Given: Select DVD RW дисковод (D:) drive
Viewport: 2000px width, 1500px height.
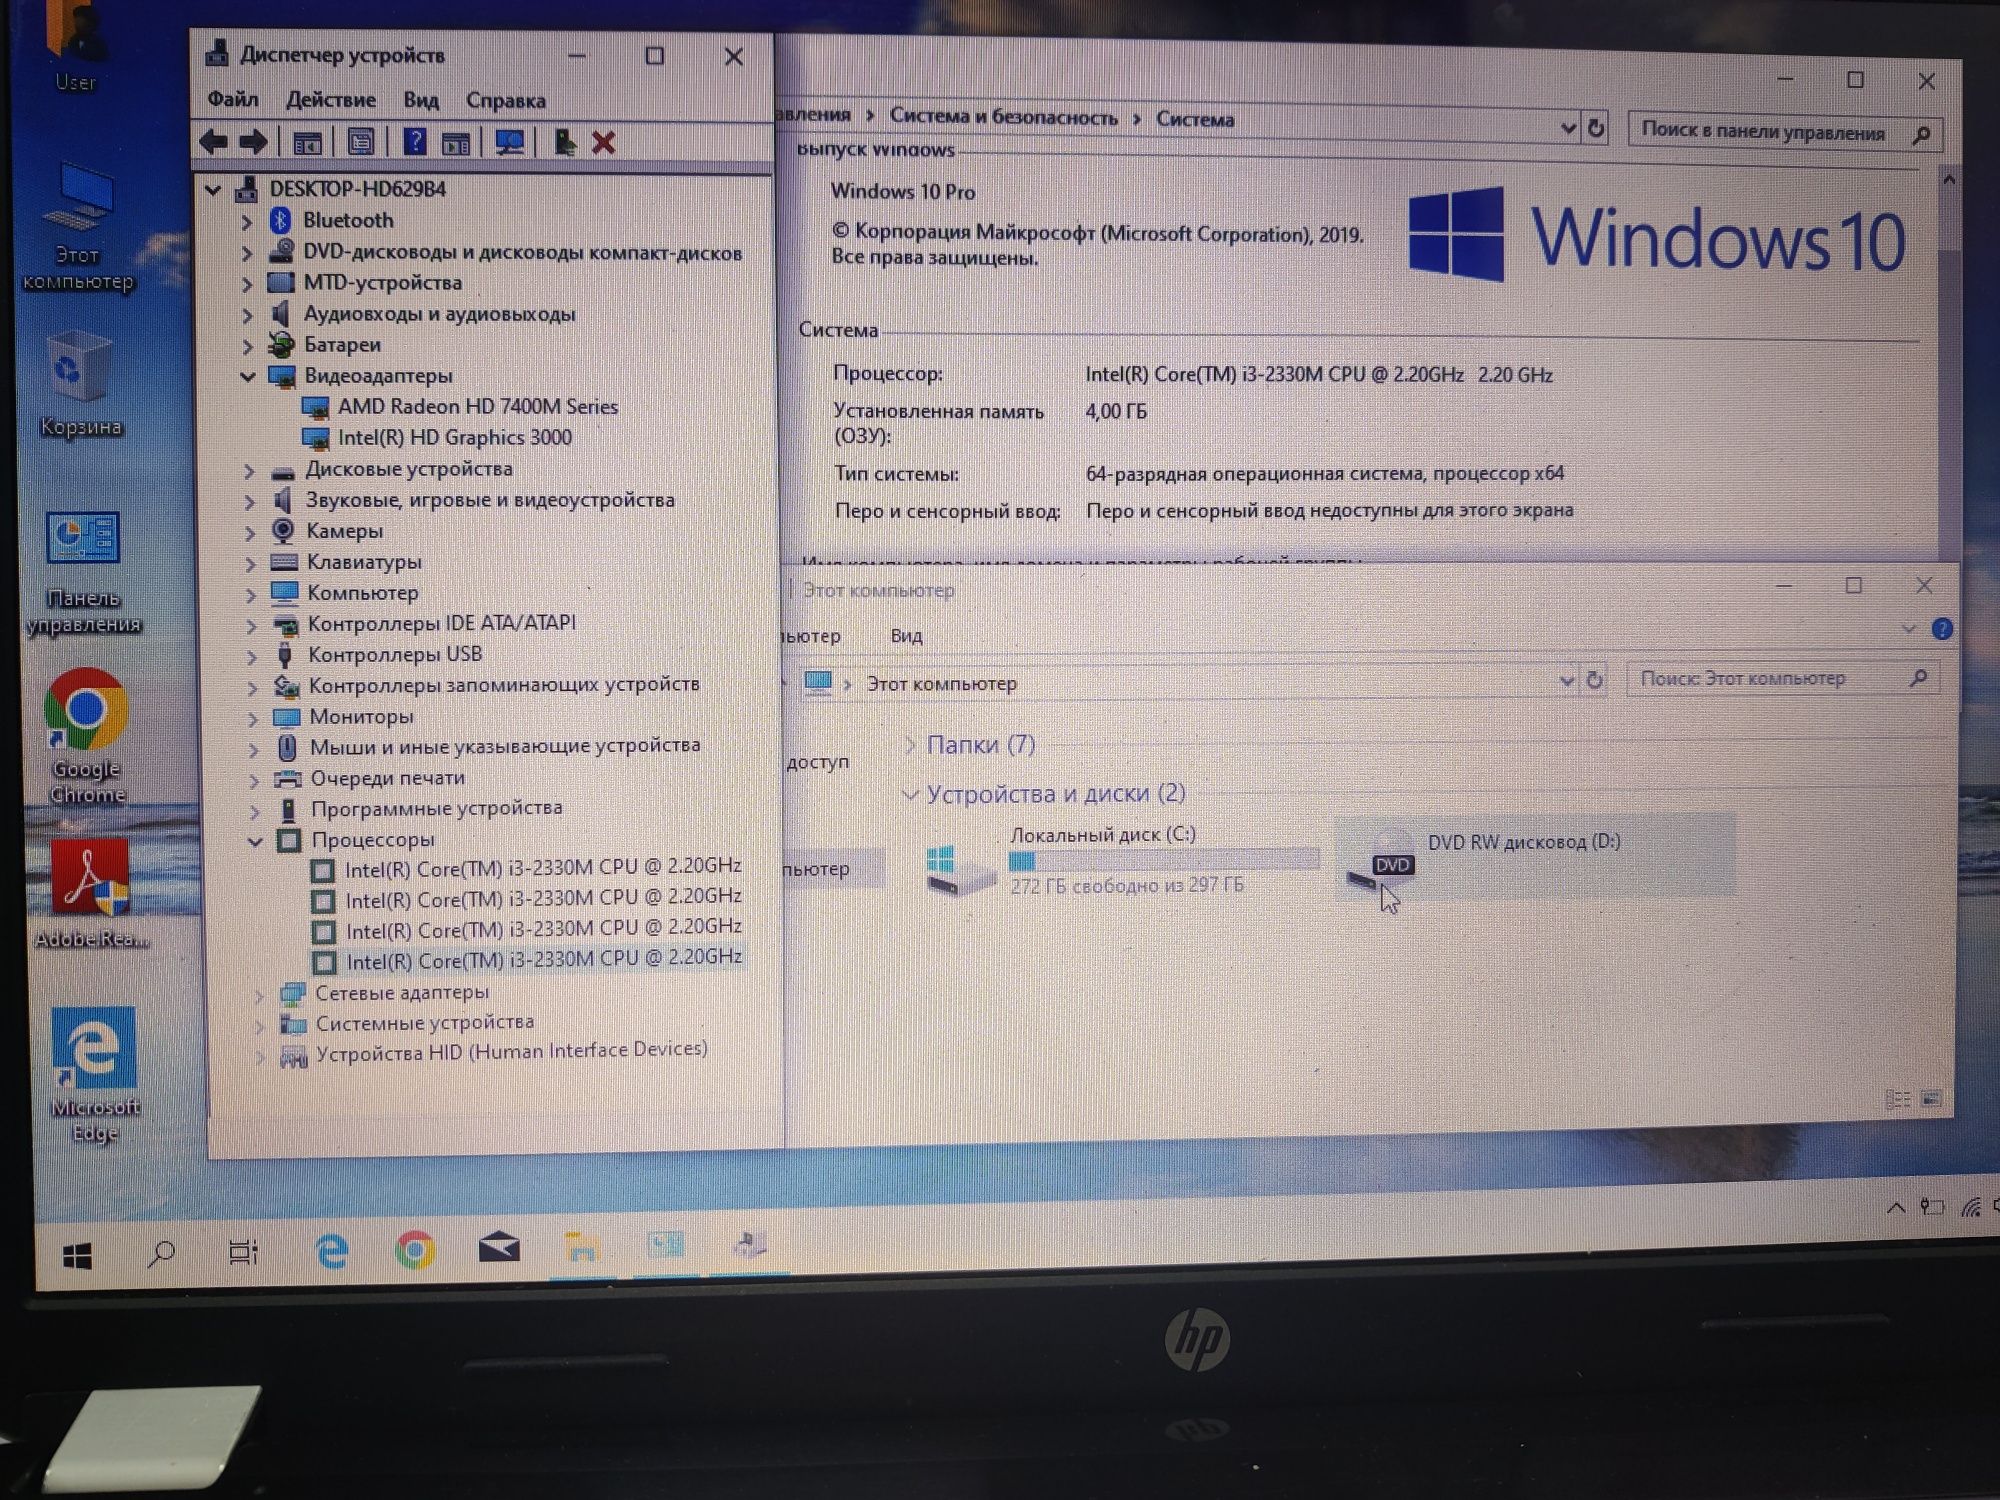Looking at the screenshot, I should click(x=1534, y=859).
